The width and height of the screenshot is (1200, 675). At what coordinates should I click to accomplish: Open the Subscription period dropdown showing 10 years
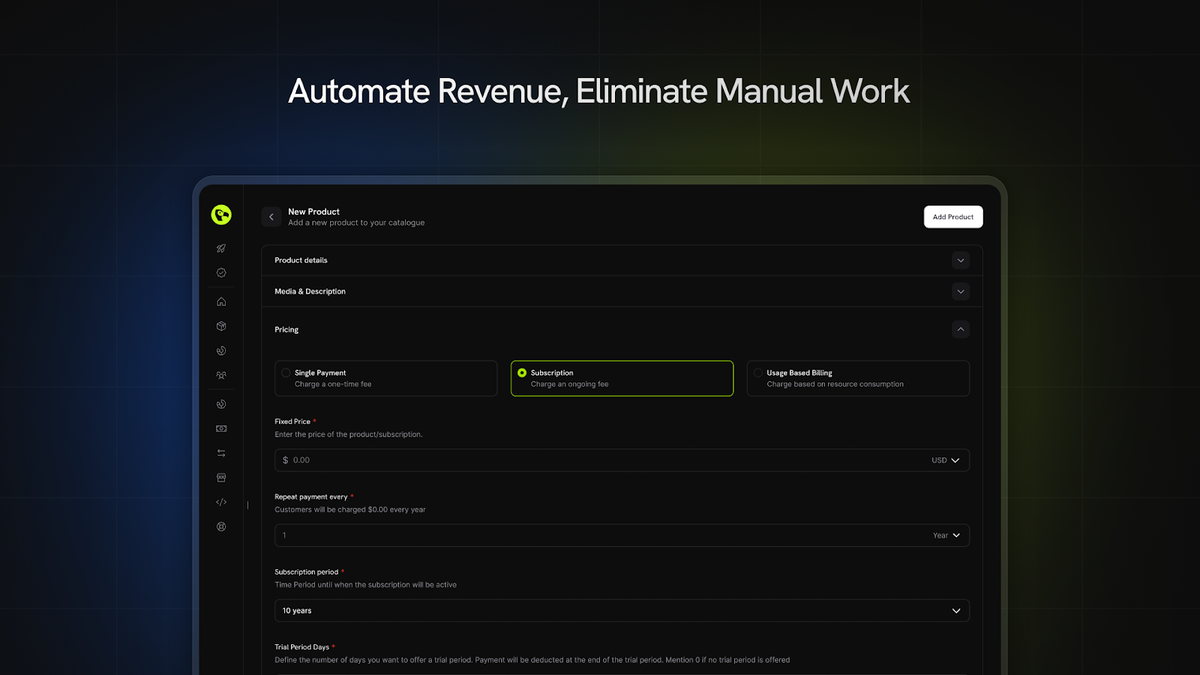coord(621,610)
